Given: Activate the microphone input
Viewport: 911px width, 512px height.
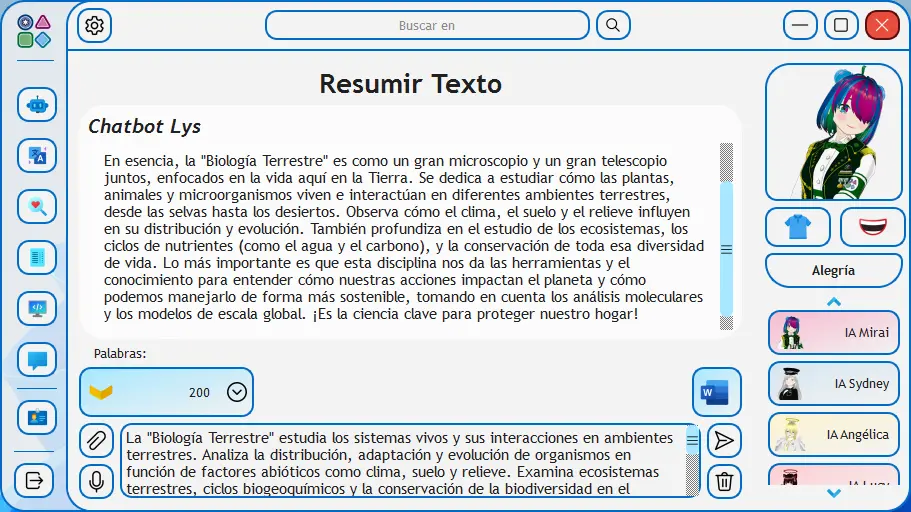Looking at the screenshot, I should pyautogui.click(x=96, y=481).
